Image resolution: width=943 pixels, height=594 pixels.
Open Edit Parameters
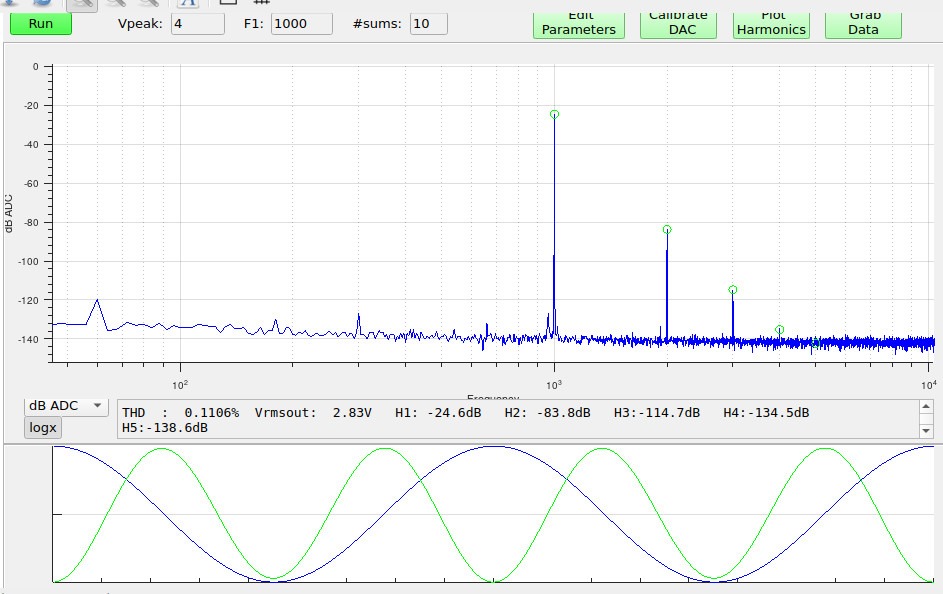click(x=579, y=25)
